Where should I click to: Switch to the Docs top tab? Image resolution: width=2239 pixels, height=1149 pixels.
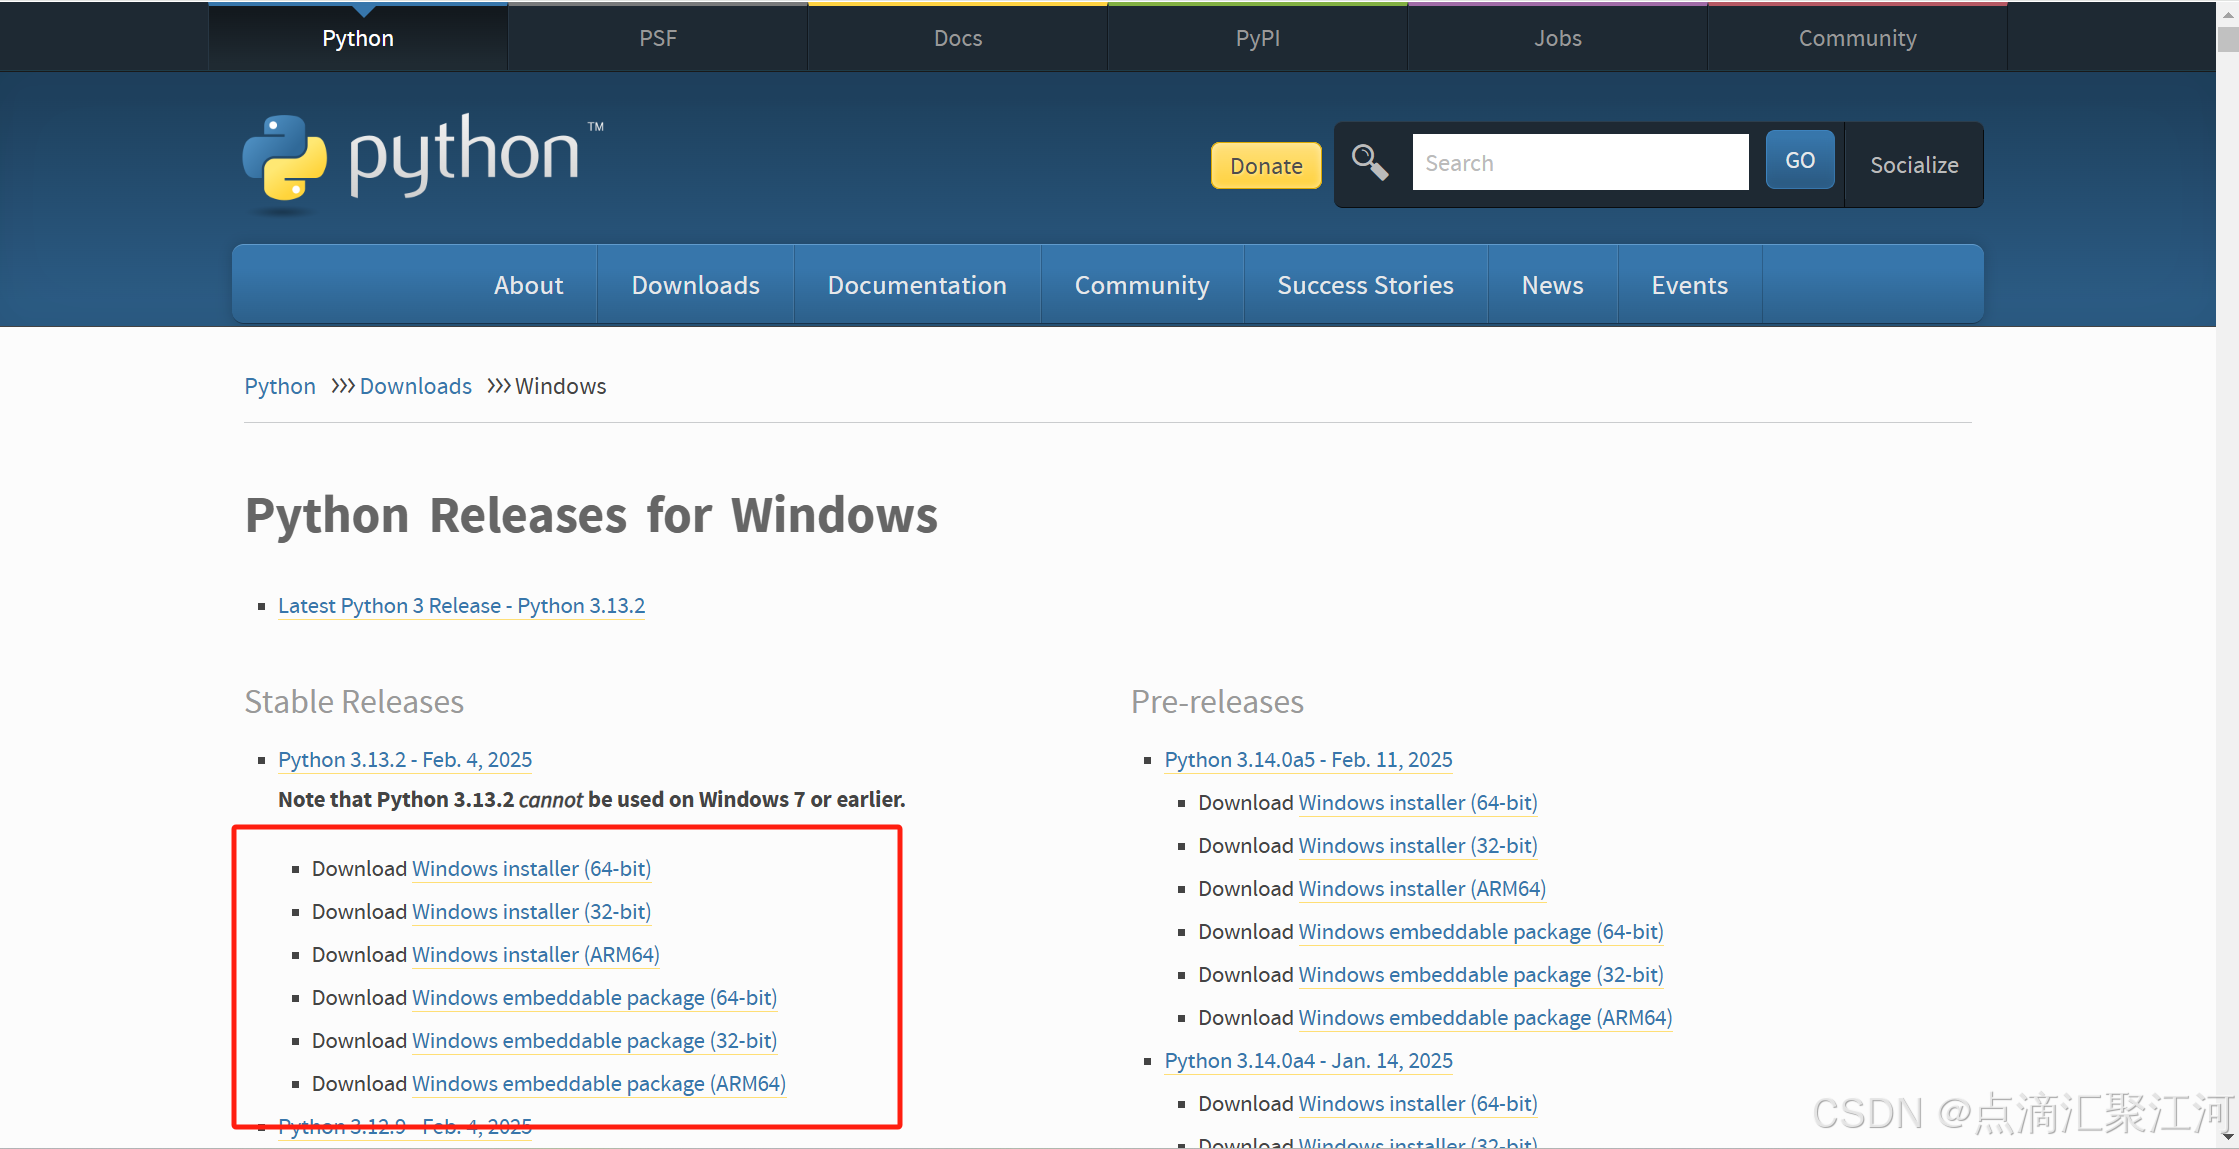point(957,38)
